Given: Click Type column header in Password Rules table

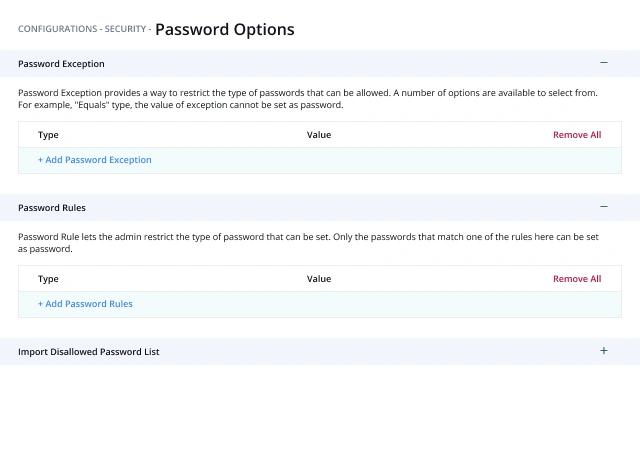Looking at the screenshot, I should (x=48, y=279).
